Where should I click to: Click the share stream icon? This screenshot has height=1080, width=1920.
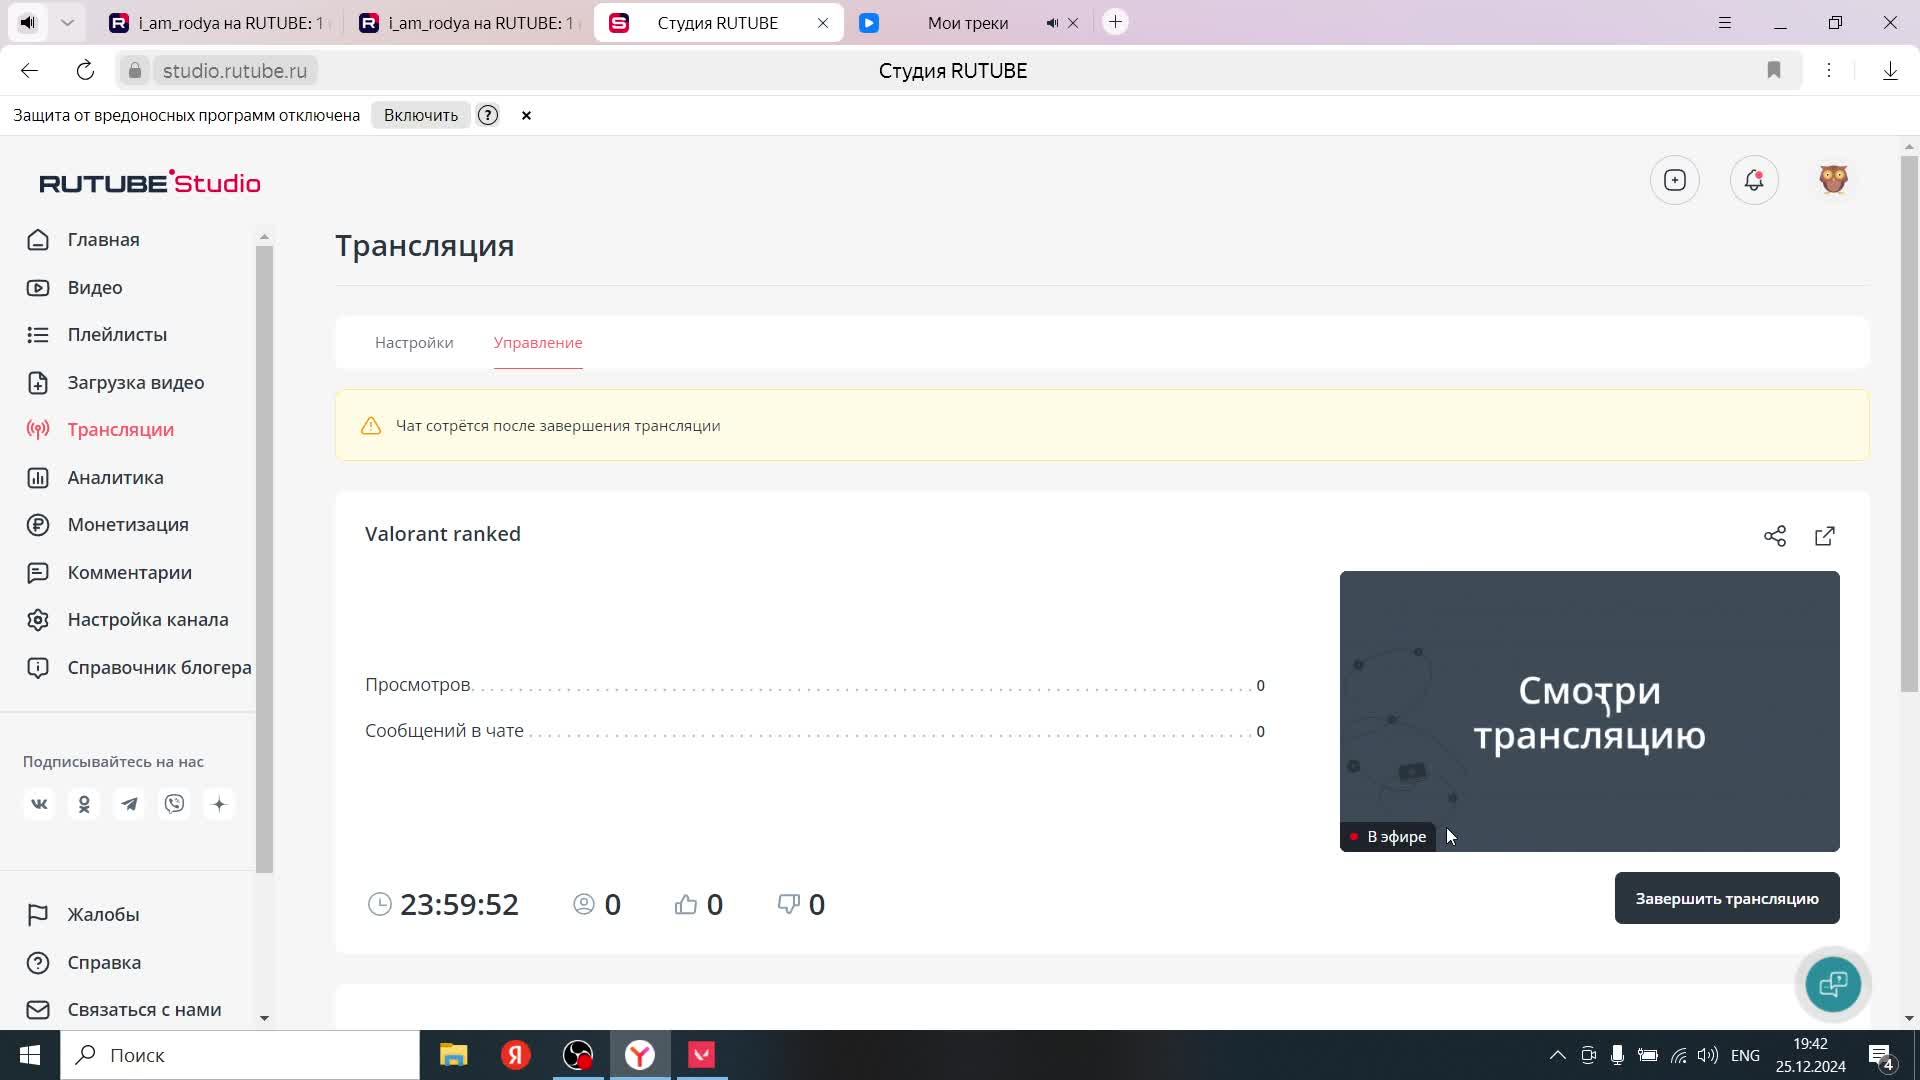tap(1775, 536)
